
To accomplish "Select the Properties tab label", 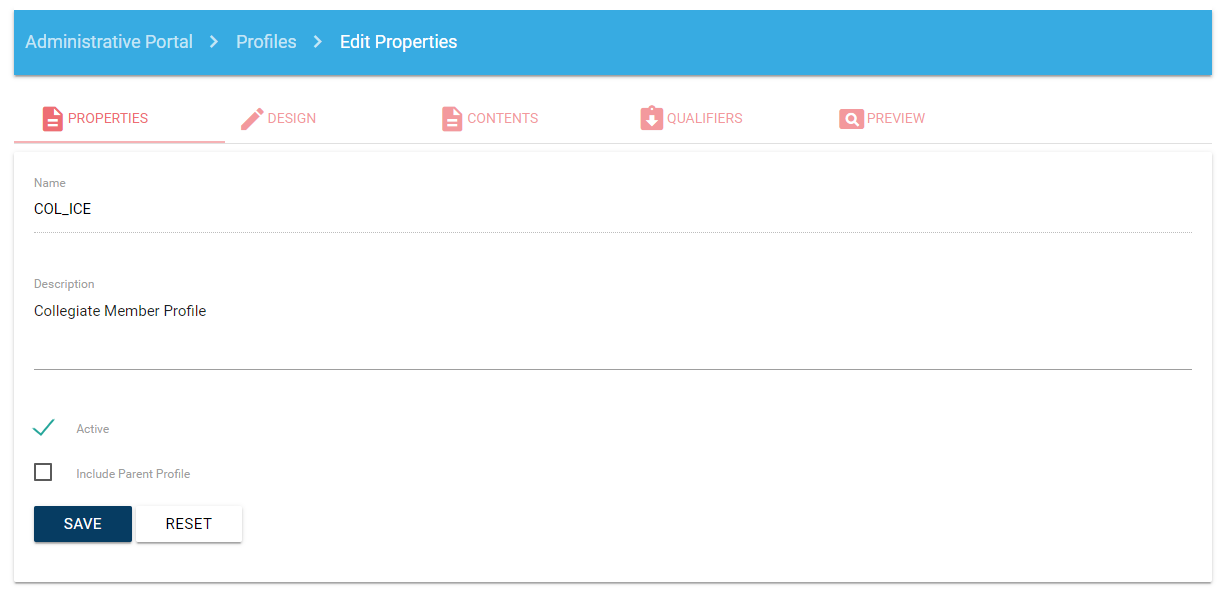I will point(108,119).
